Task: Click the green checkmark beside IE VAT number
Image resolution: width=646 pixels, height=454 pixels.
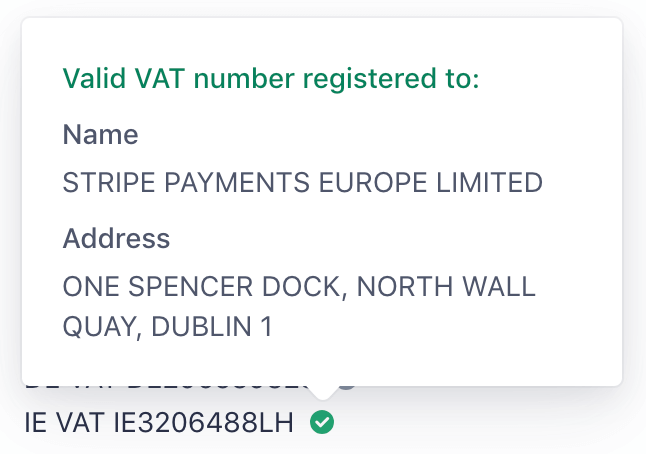Action: (x=322, y=422)
